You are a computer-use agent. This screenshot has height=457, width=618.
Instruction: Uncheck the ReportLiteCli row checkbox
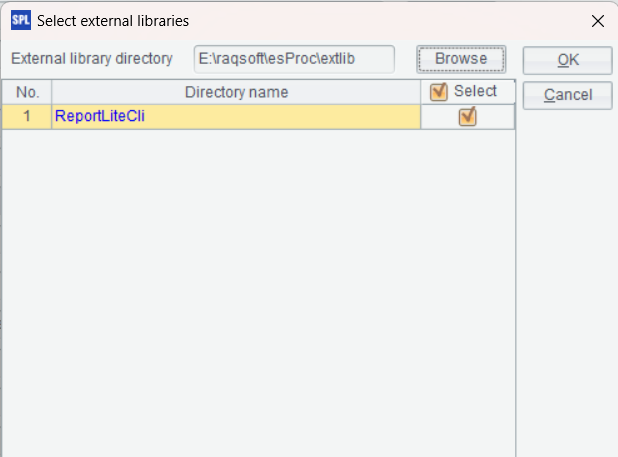[x=467, y=116]
